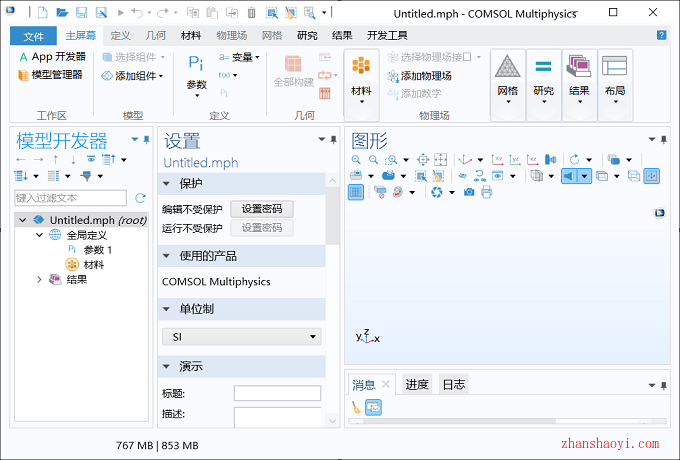Click the Undo arrow icon
The width and height of the screenshot is (680, 460).
(137, 13)
